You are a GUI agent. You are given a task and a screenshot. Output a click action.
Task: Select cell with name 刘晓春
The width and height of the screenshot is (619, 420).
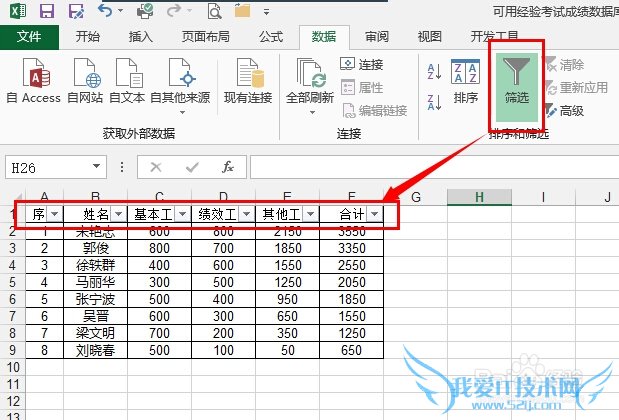click(96, 350)
